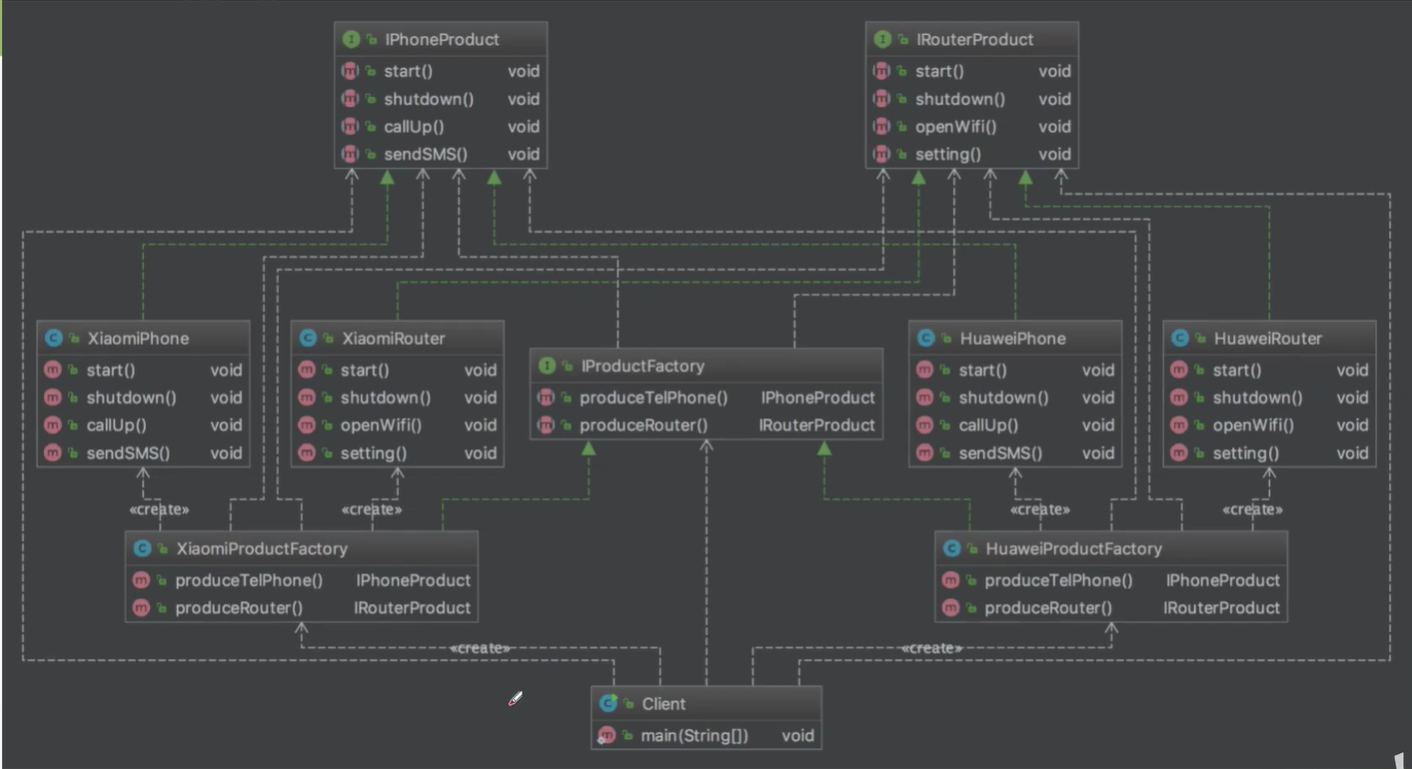
Task: Click IRouterProduct return type in XiaomiProductFactory
Action: pyautogui.click(x=412, y=608)
